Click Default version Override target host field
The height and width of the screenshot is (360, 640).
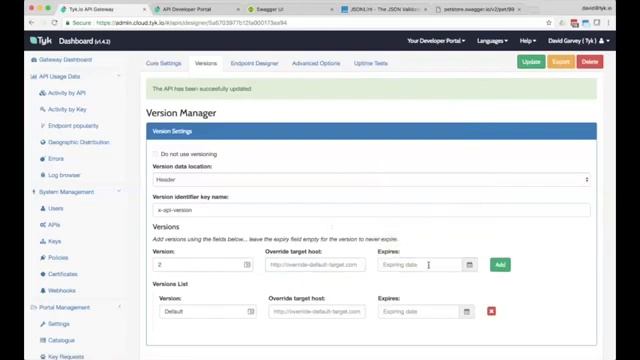click(317, 311)
